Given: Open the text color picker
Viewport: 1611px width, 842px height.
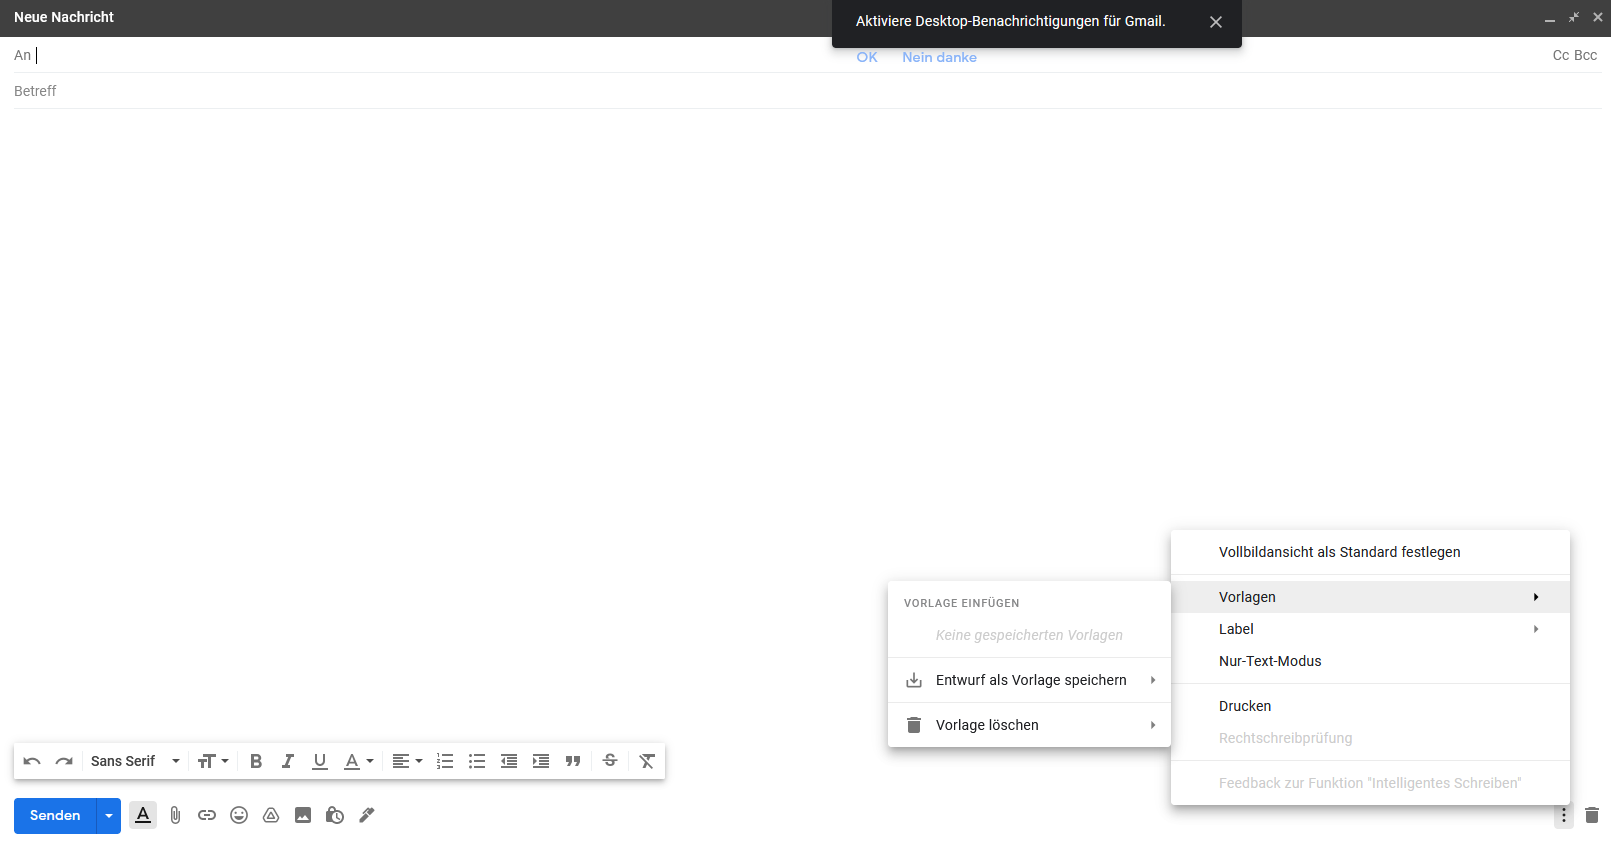Looking at the screenshot, I should click(x=358, y=761).
